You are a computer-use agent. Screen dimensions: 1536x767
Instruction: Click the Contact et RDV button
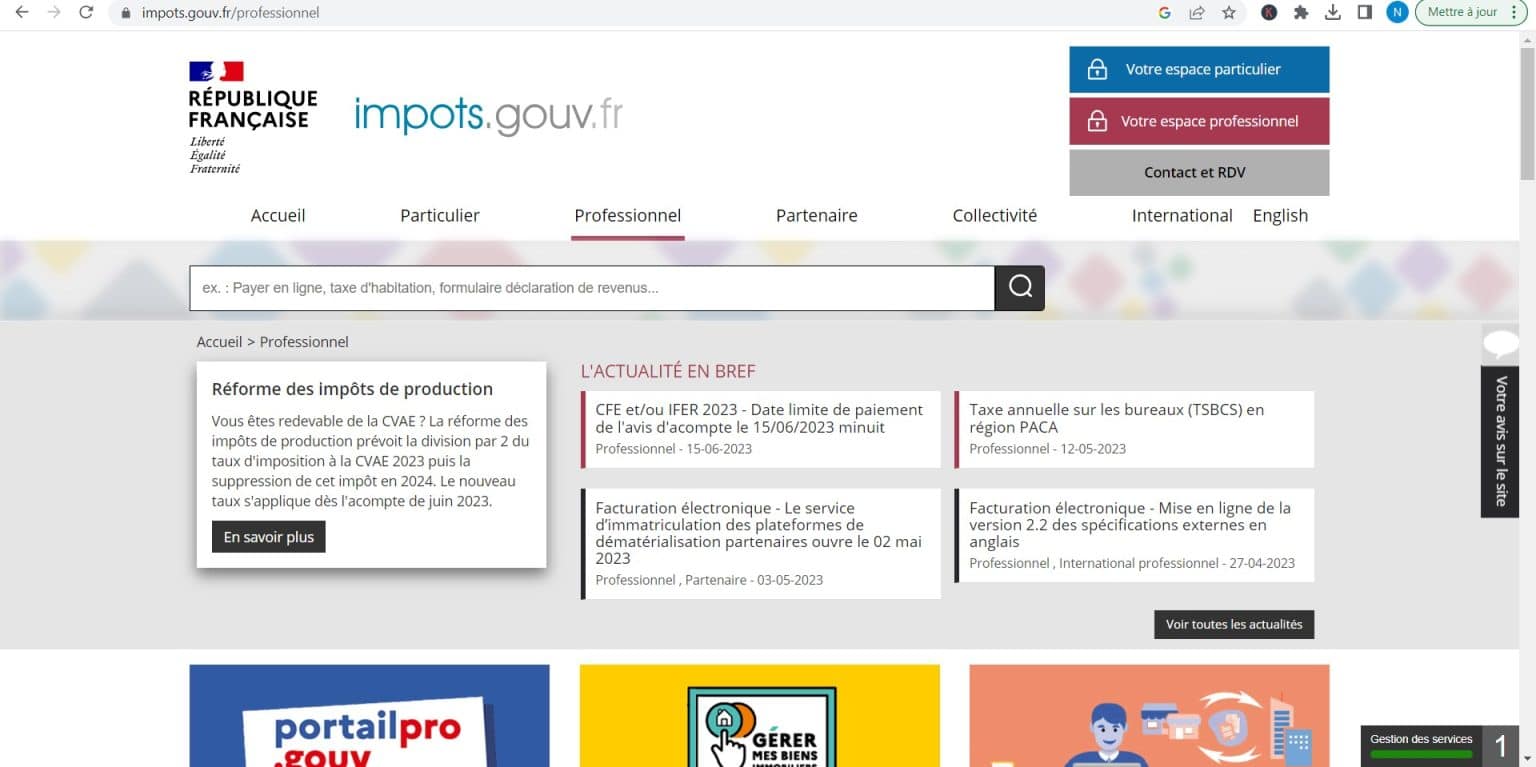pos(1199,172)
